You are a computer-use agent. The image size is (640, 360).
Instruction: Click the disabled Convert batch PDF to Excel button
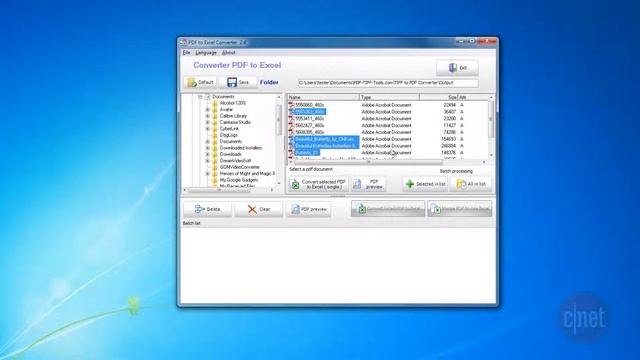388,209
